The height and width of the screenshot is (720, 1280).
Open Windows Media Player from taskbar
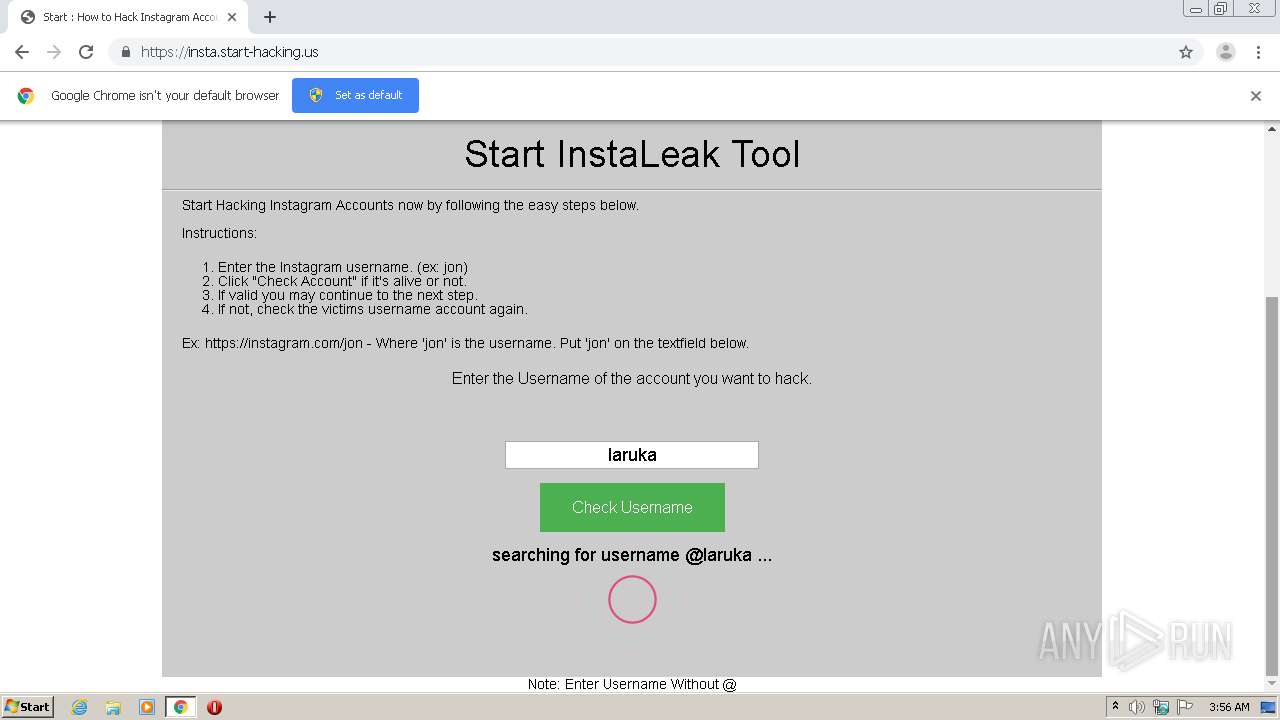tap(147, 707)
